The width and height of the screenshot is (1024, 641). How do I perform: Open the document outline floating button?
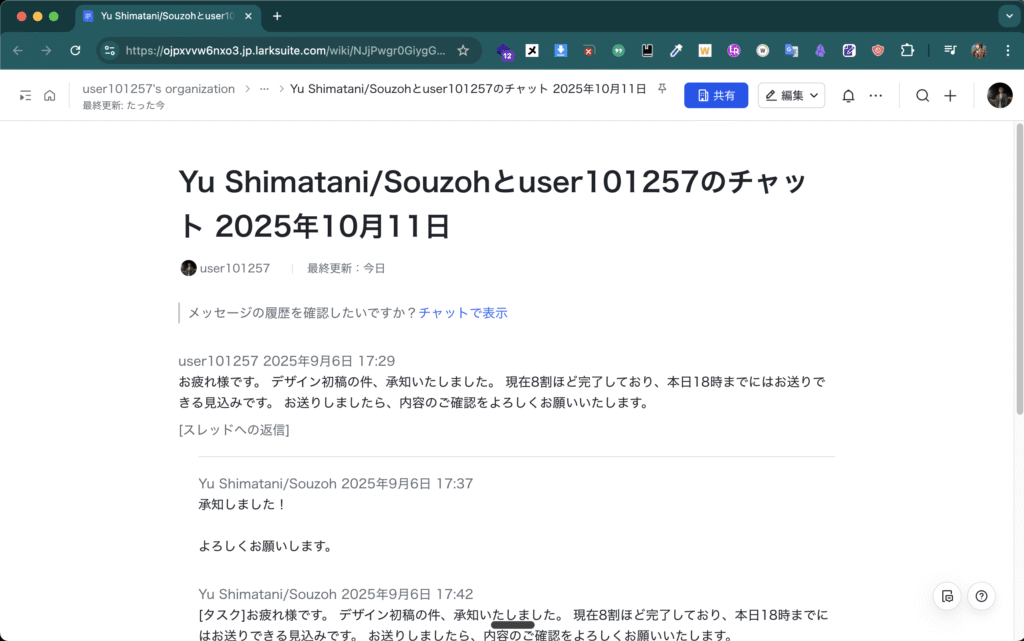(x=947, y=597)
